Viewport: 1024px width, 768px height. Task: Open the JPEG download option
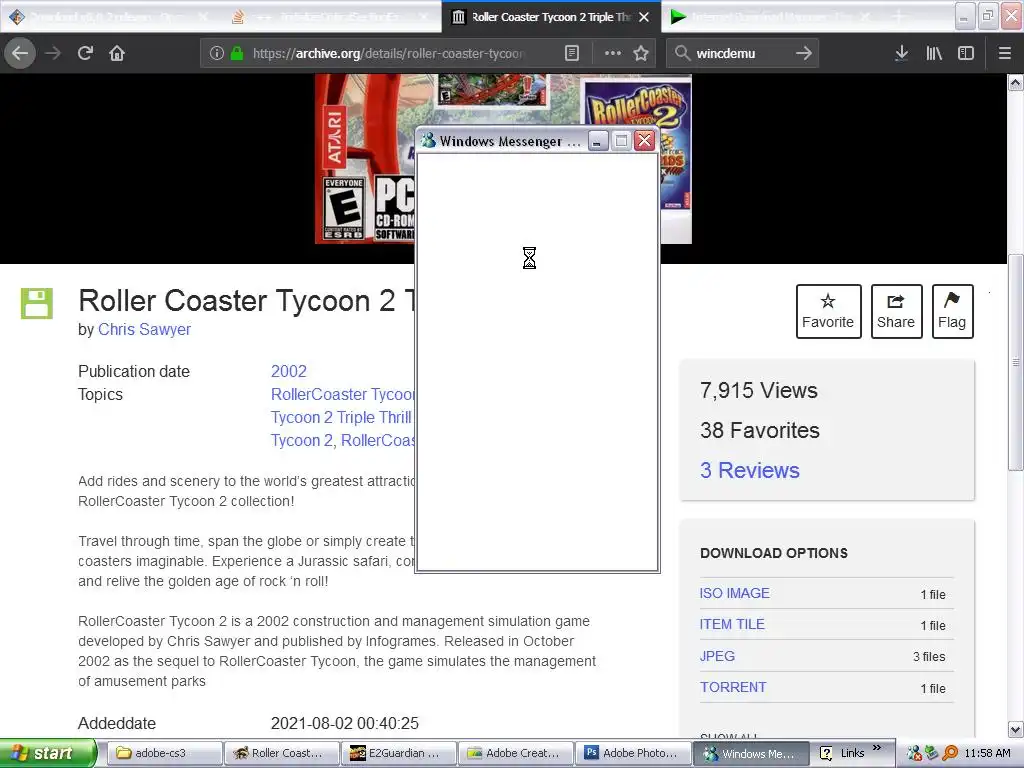pyautogui.click(x=717, y=656)
